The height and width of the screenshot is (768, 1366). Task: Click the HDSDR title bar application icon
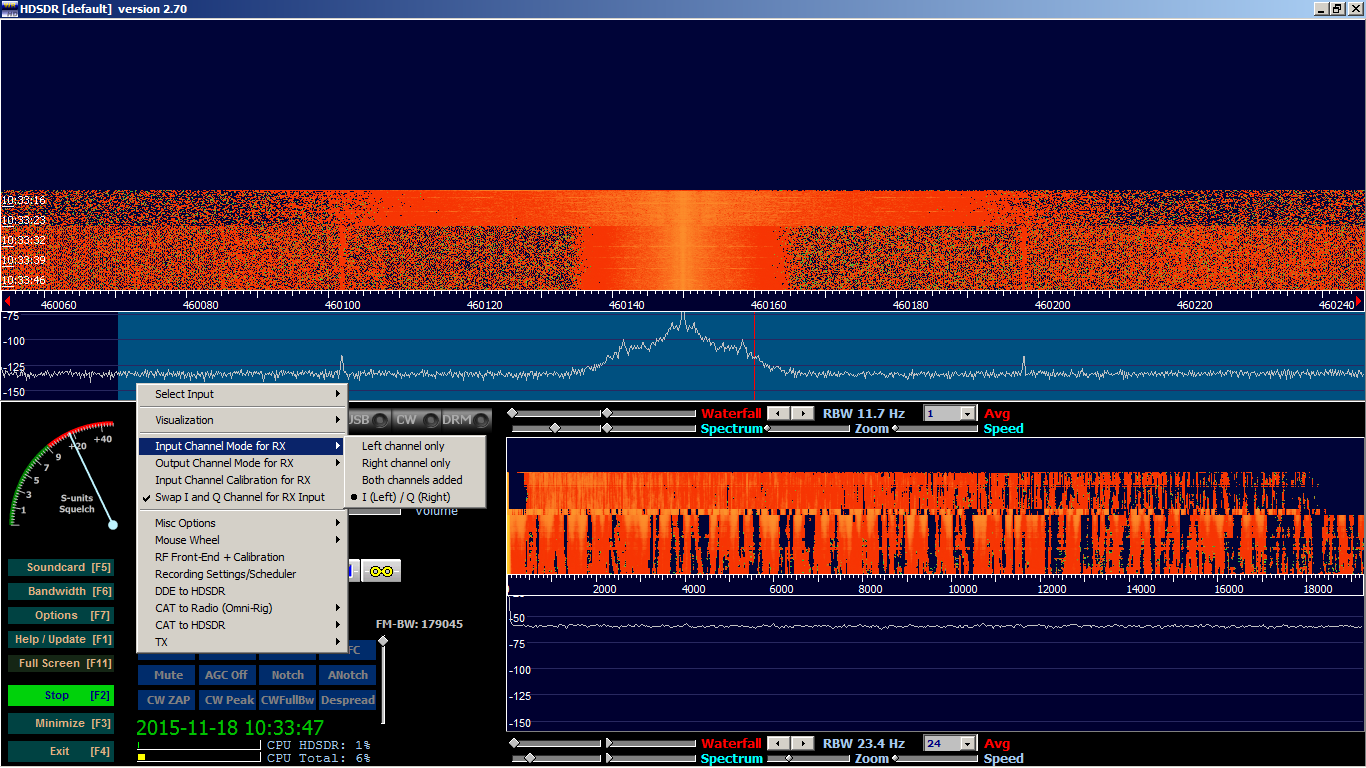pos(10,9)
